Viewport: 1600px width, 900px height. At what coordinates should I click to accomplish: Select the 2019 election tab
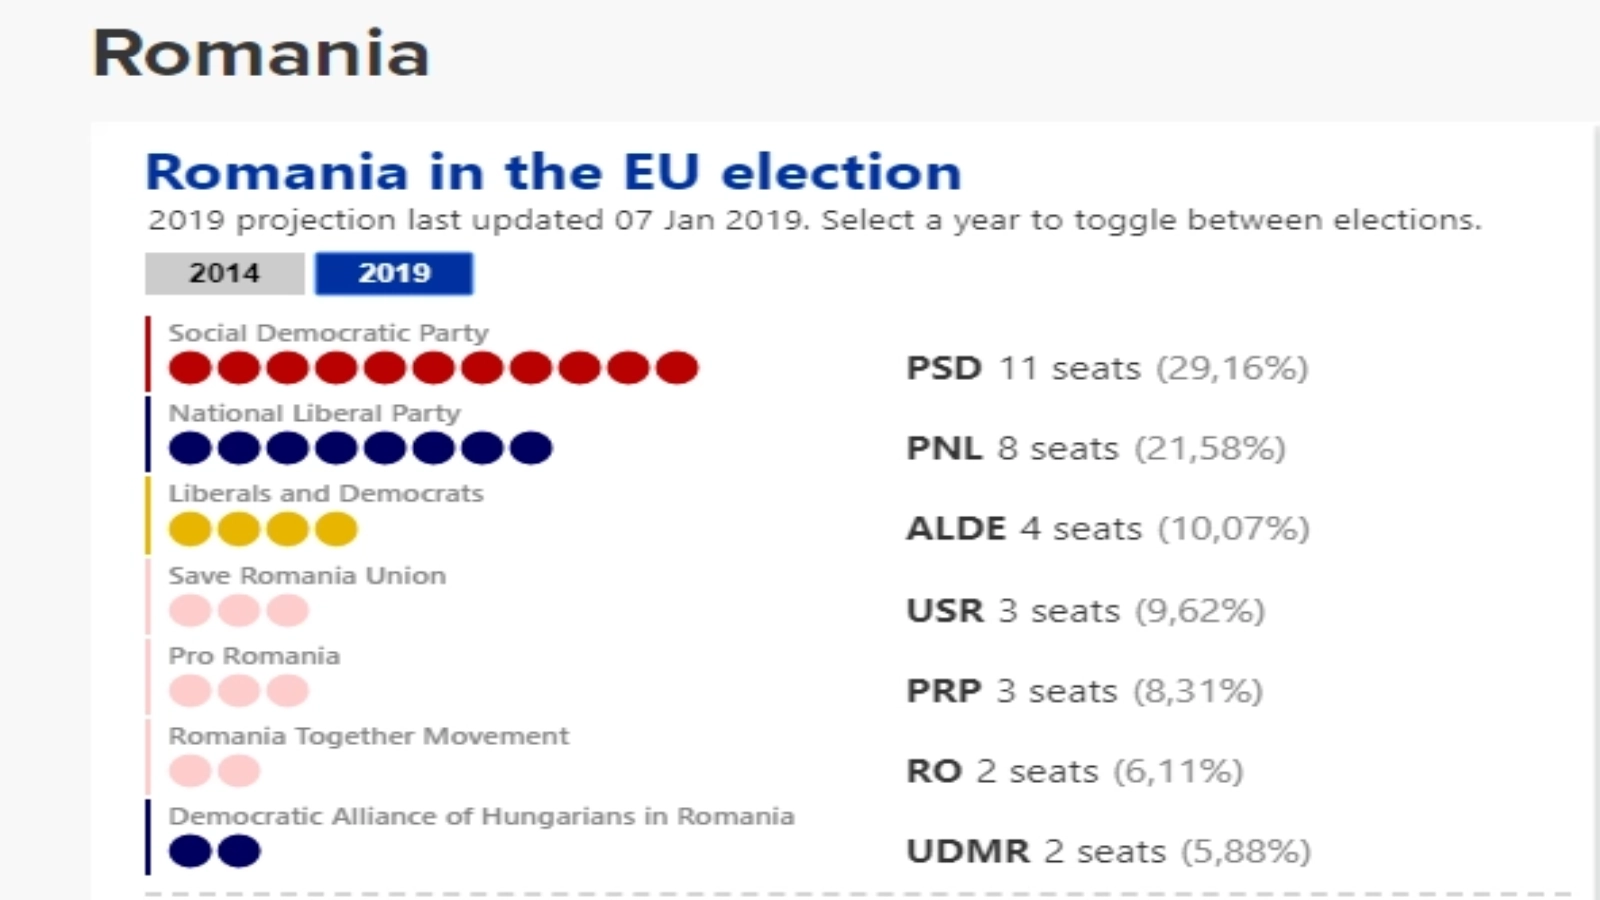click(394, 273)
